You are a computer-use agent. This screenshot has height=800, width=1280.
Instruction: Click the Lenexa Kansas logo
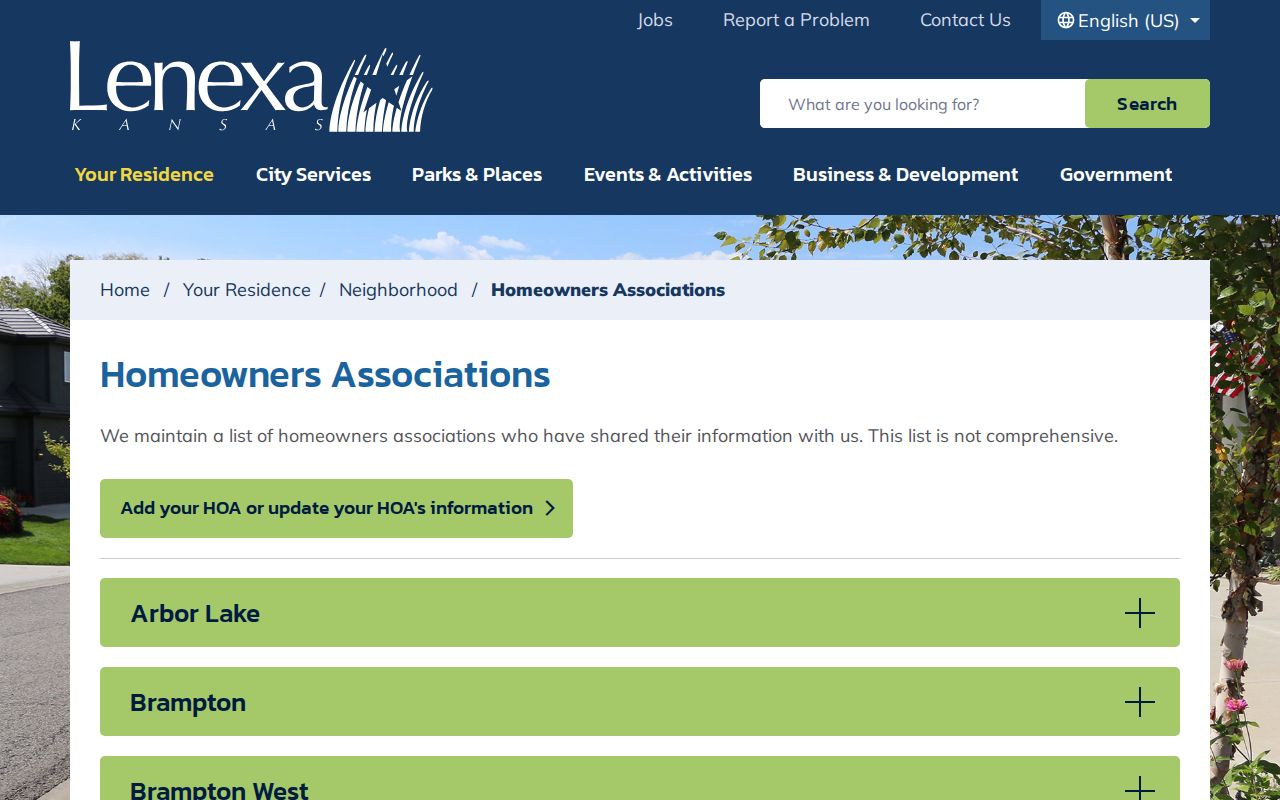pyautogui.click(x=251, y=89)
